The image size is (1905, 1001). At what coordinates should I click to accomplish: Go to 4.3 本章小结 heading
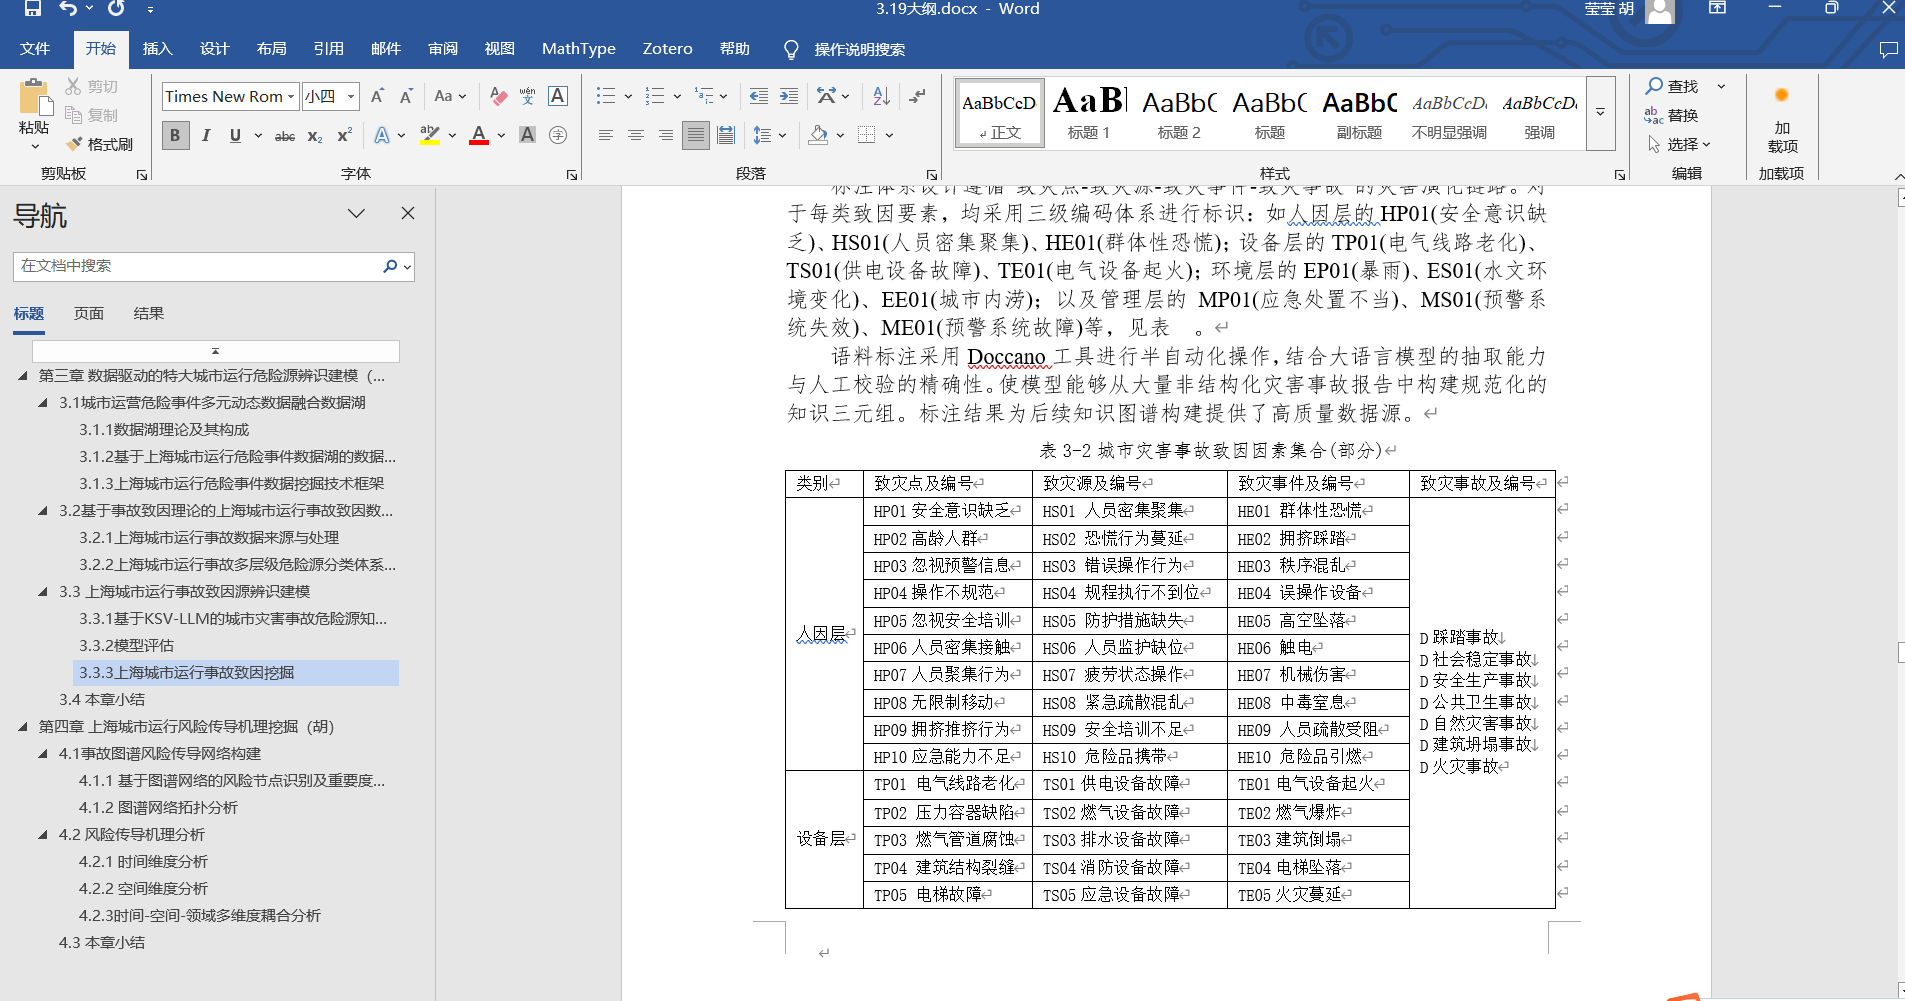(x=102, y=943)
